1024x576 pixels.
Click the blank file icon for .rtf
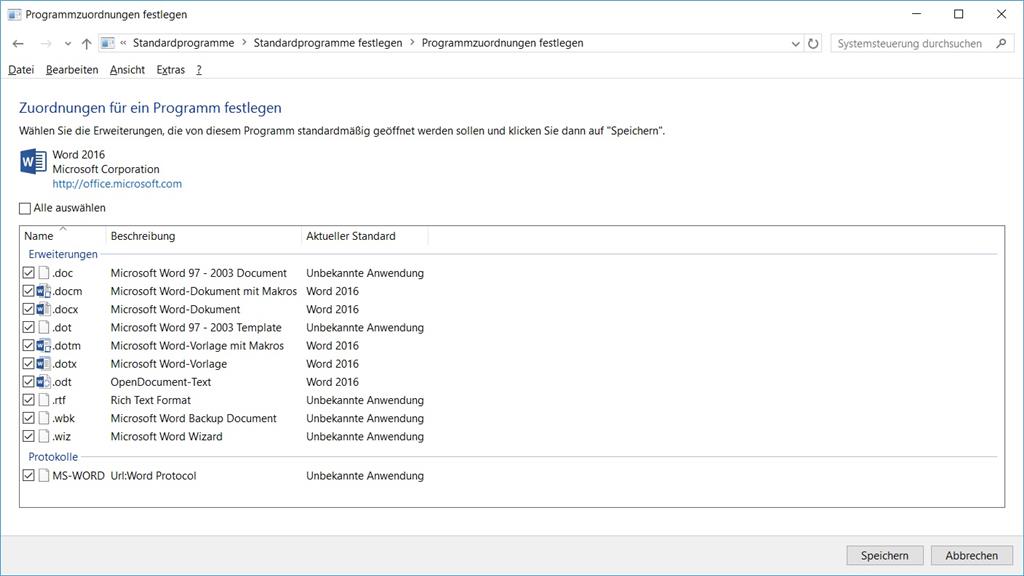[x=44, y=400]
